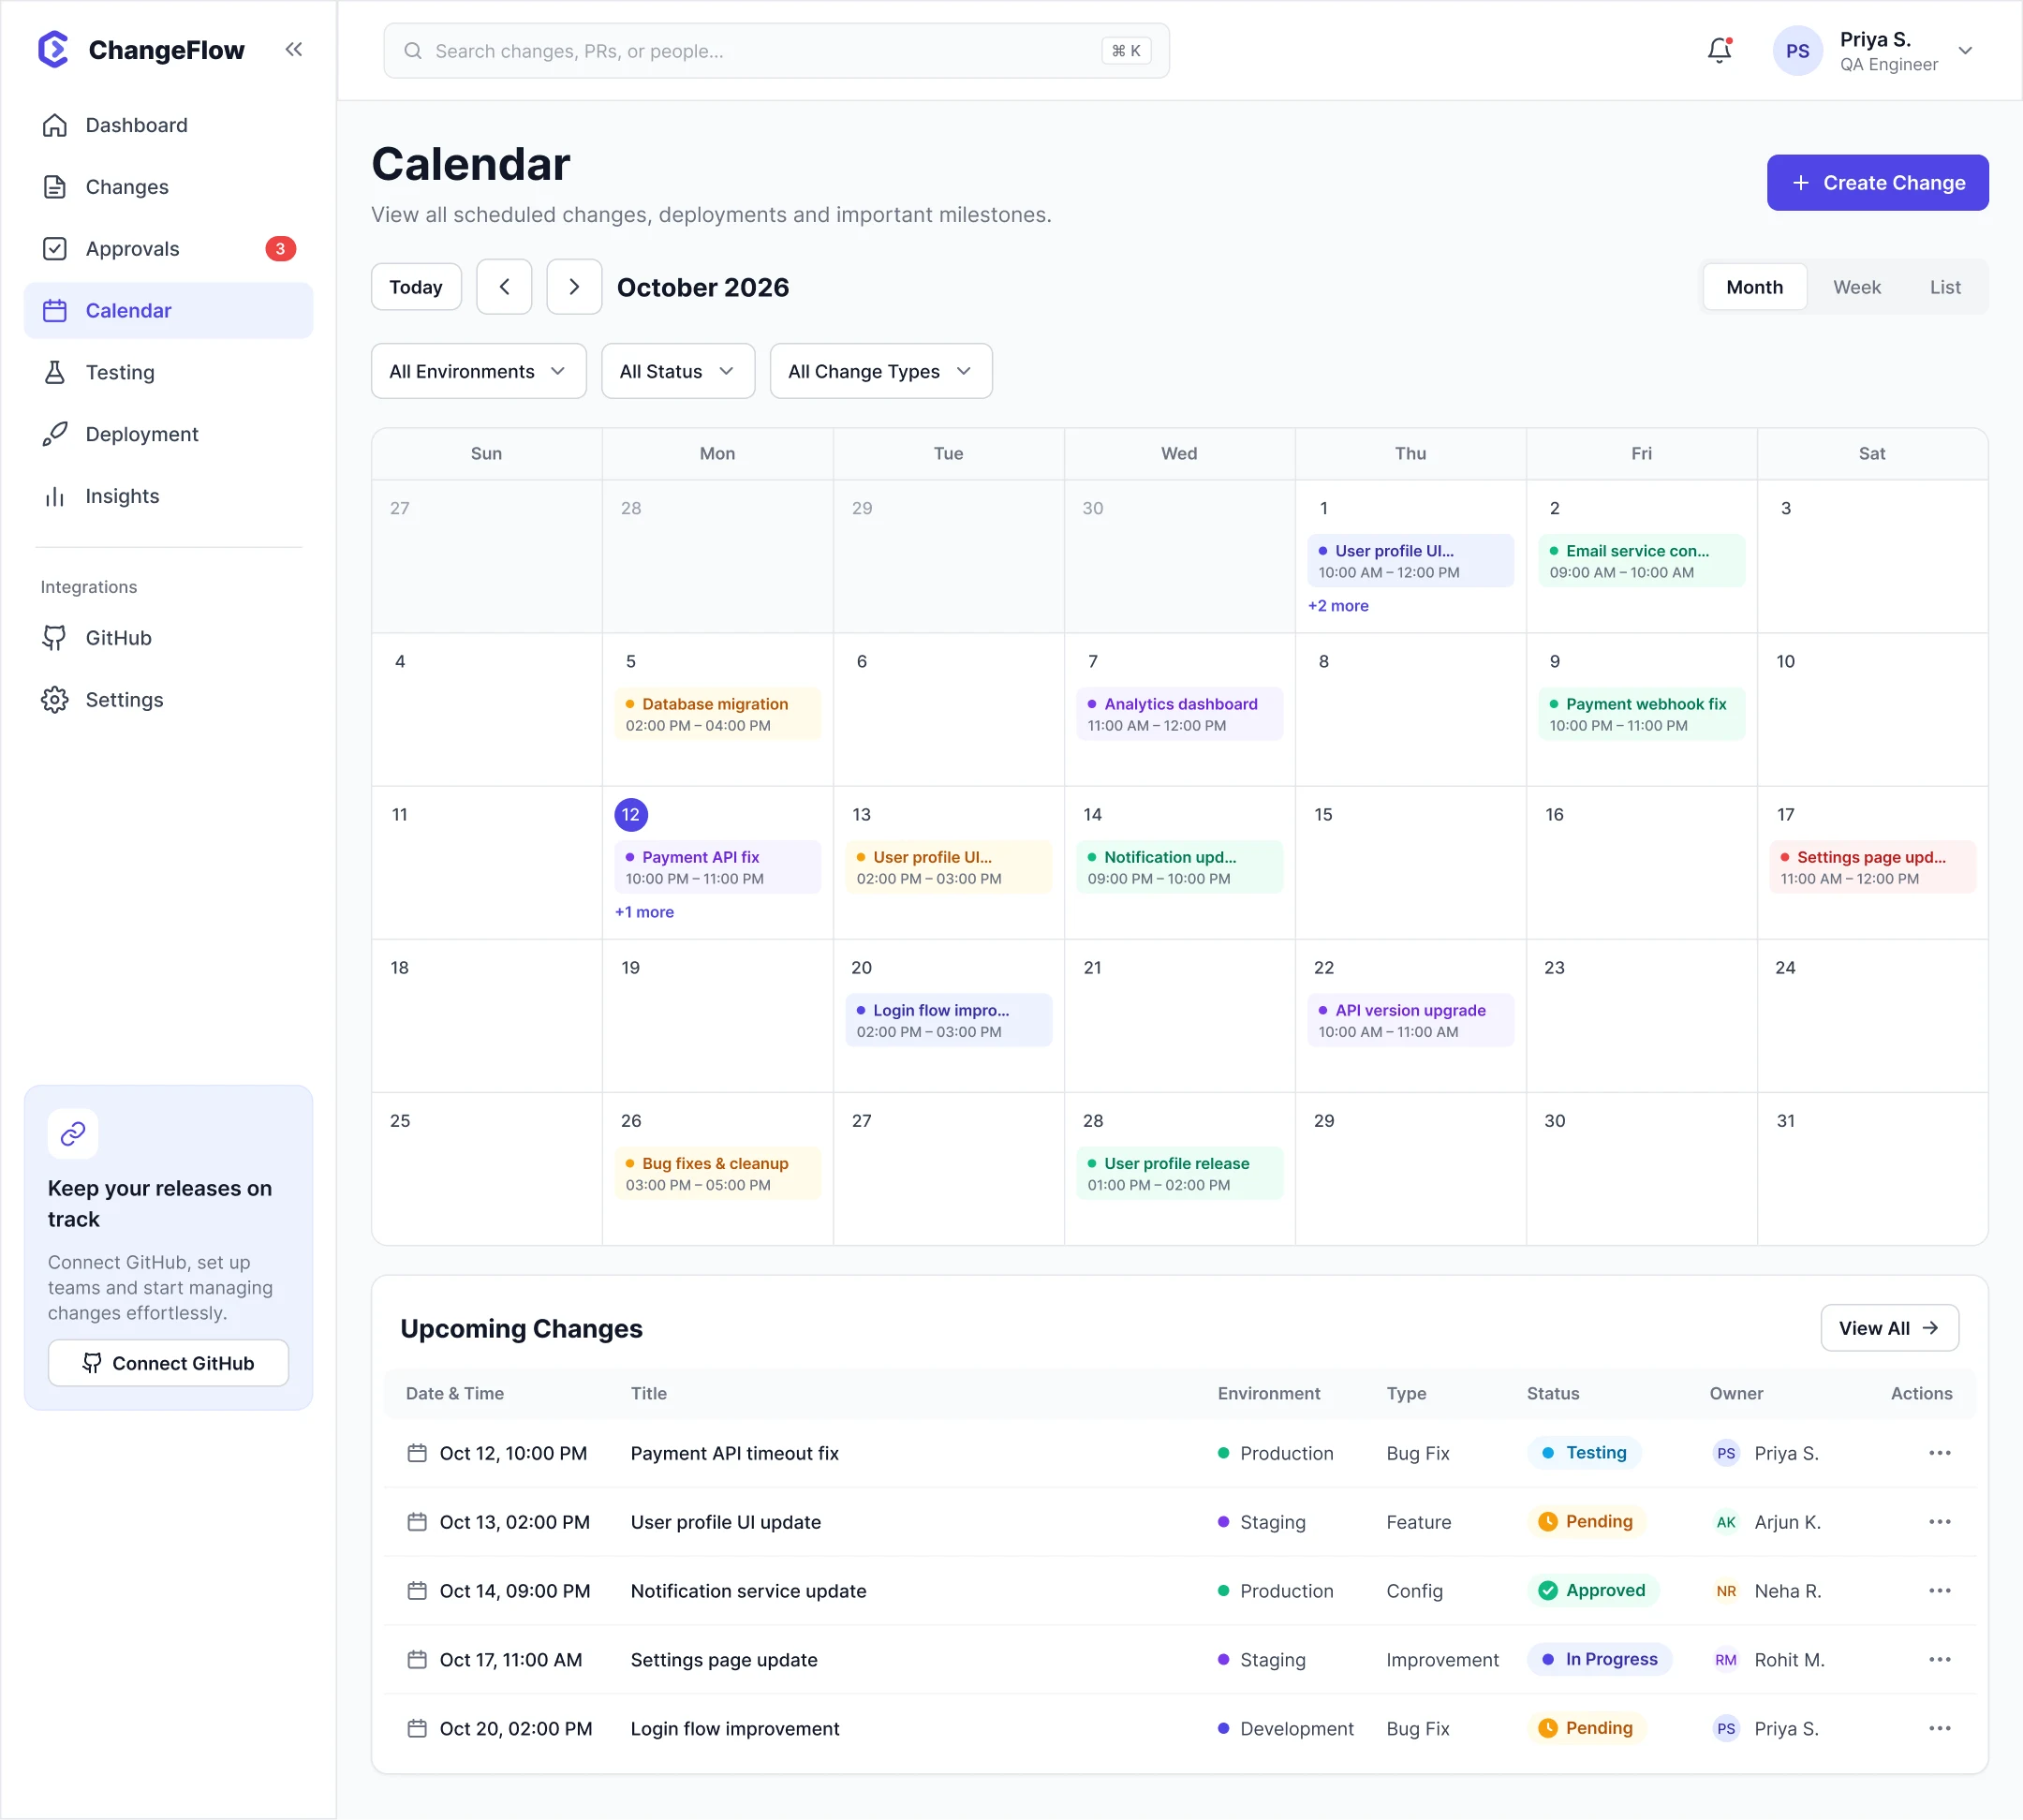Click the Create Change button
The width and height of the screenshot is (2023, 1820).
(x=1877, y=183)
